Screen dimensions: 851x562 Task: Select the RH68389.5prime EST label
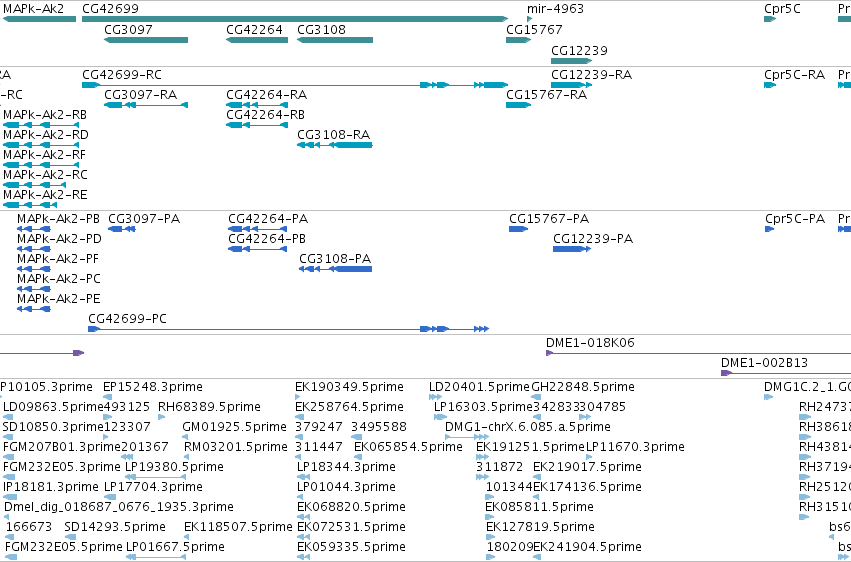click(x=209, y=407)
